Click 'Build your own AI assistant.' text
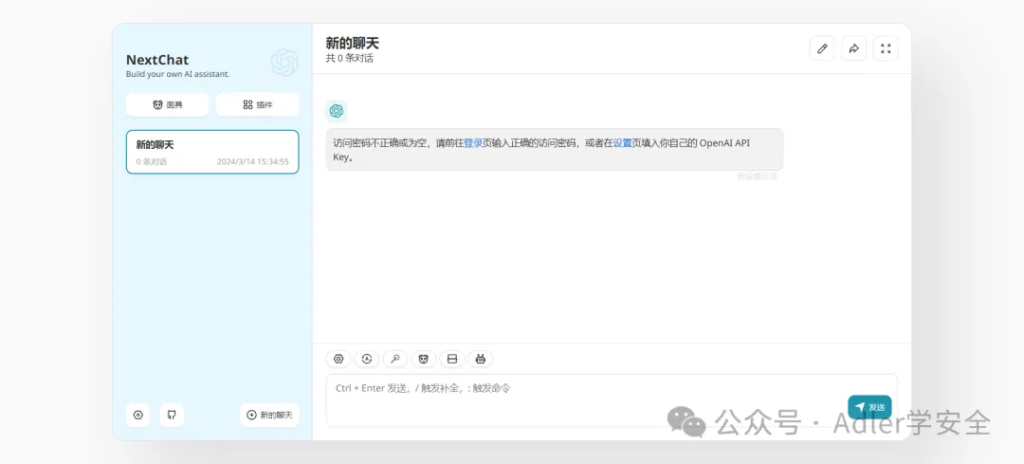 [178, 75]
